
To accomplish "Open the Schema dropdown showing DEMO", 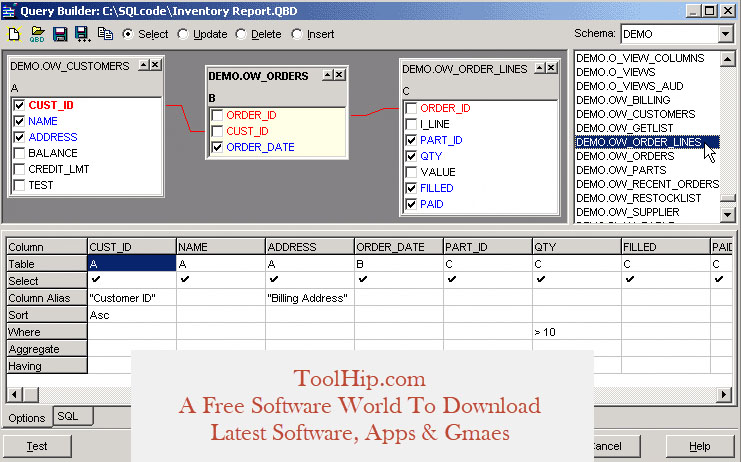I will click(726, 34).
